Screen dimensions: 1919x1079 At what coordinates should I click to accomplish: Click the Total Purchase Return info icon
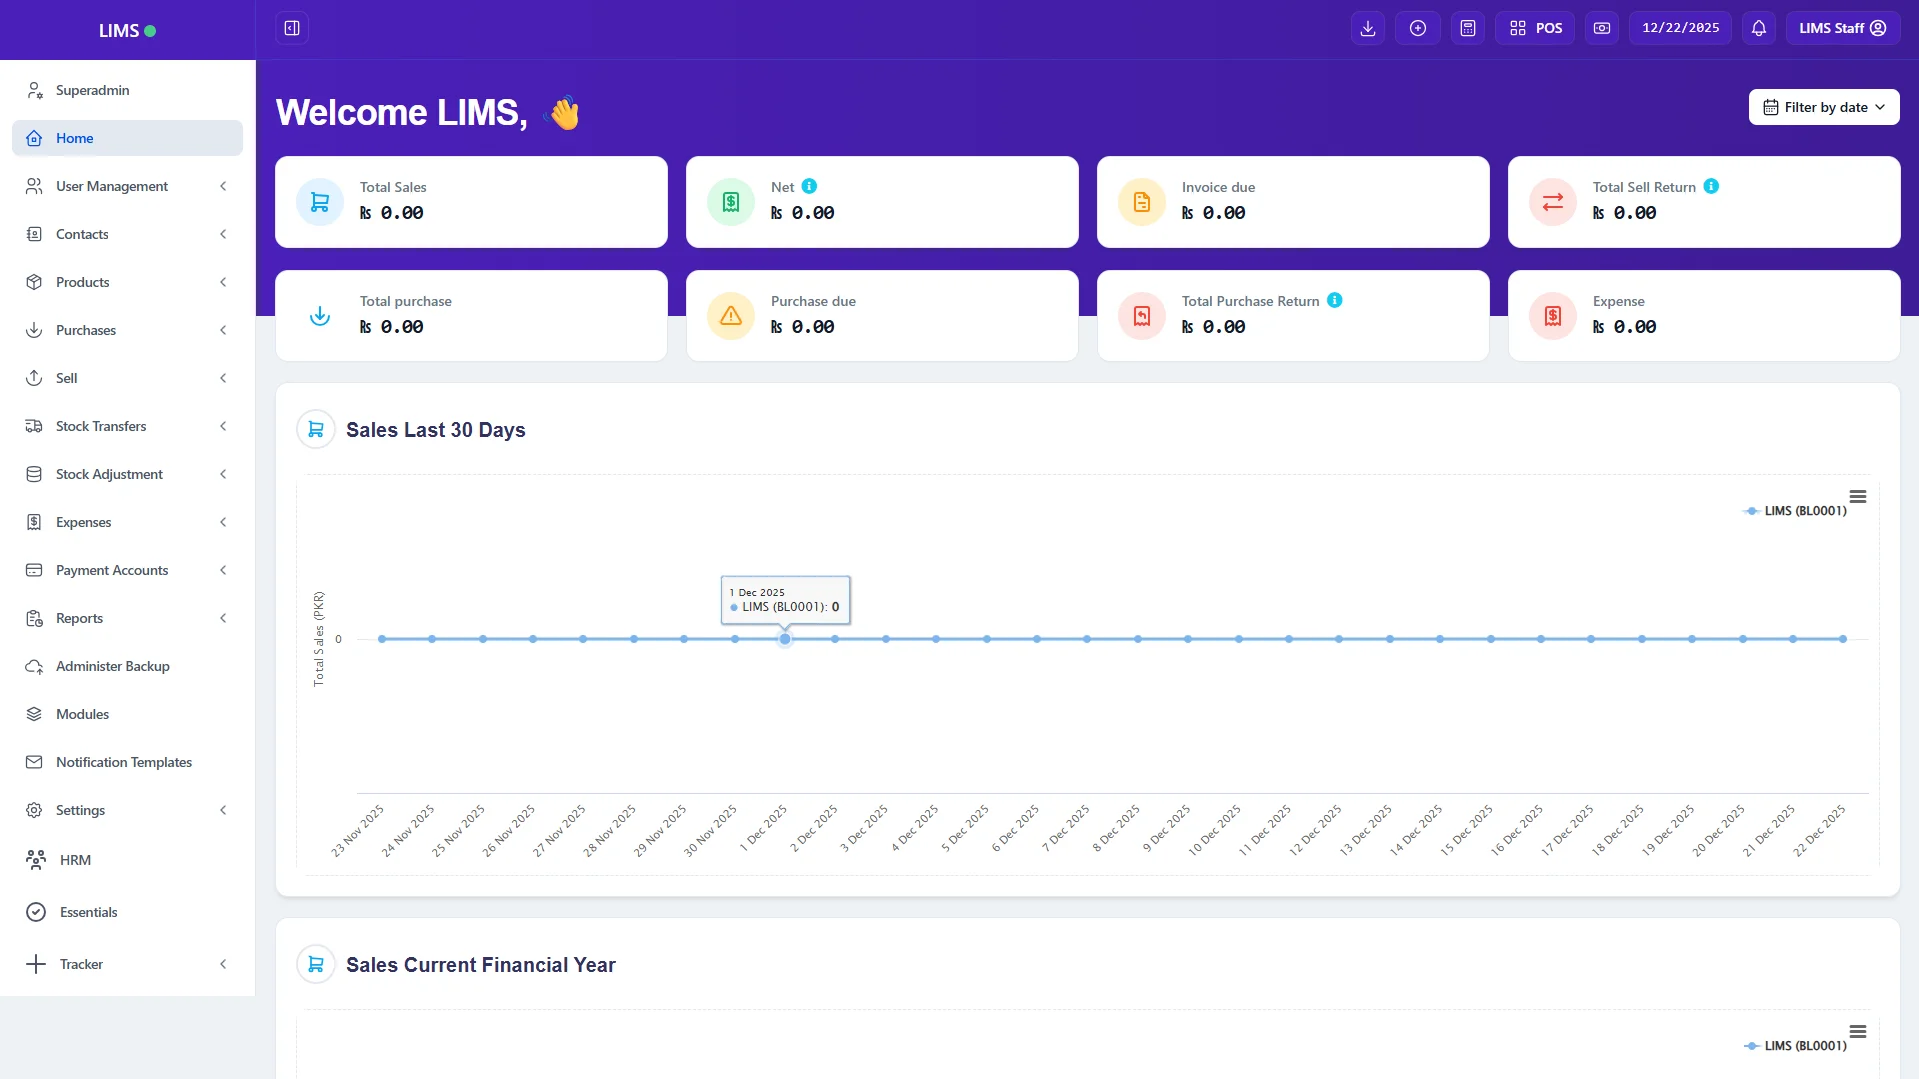pyautogui.click(x=1335, y=300)
